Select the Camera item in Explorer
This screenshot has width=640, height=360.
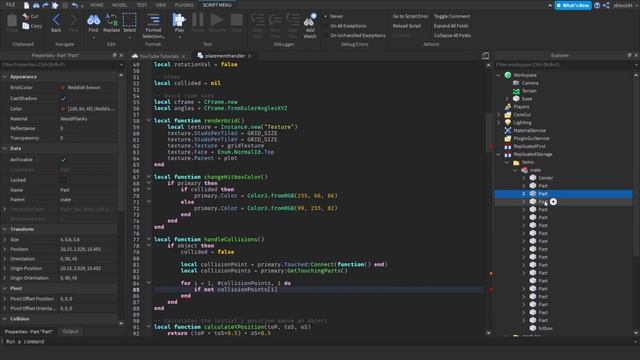coord(530,83)
